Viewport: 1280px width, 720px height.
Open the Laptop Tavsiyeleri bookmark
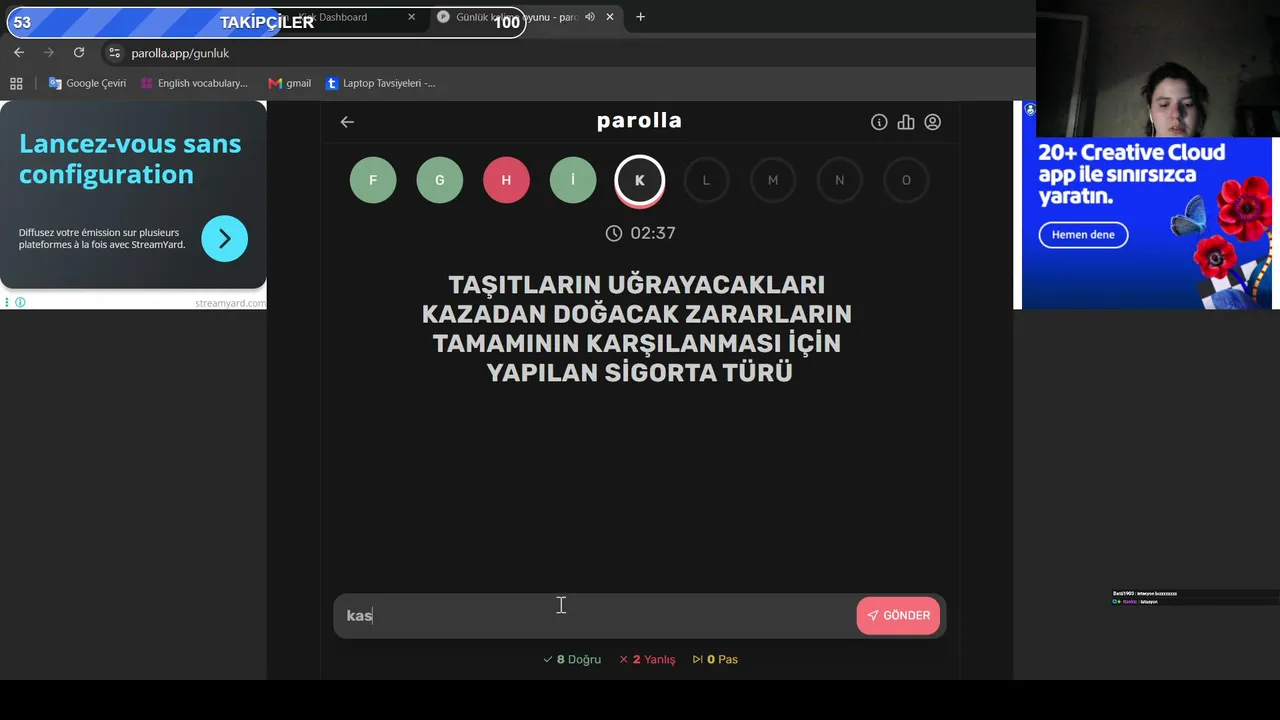click(381, 83)
